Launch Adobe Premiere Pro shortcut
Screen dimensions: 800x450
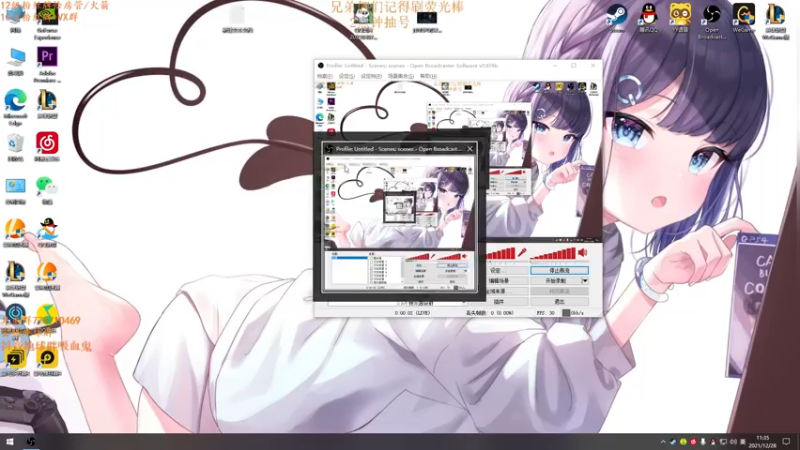click(47, 64)
